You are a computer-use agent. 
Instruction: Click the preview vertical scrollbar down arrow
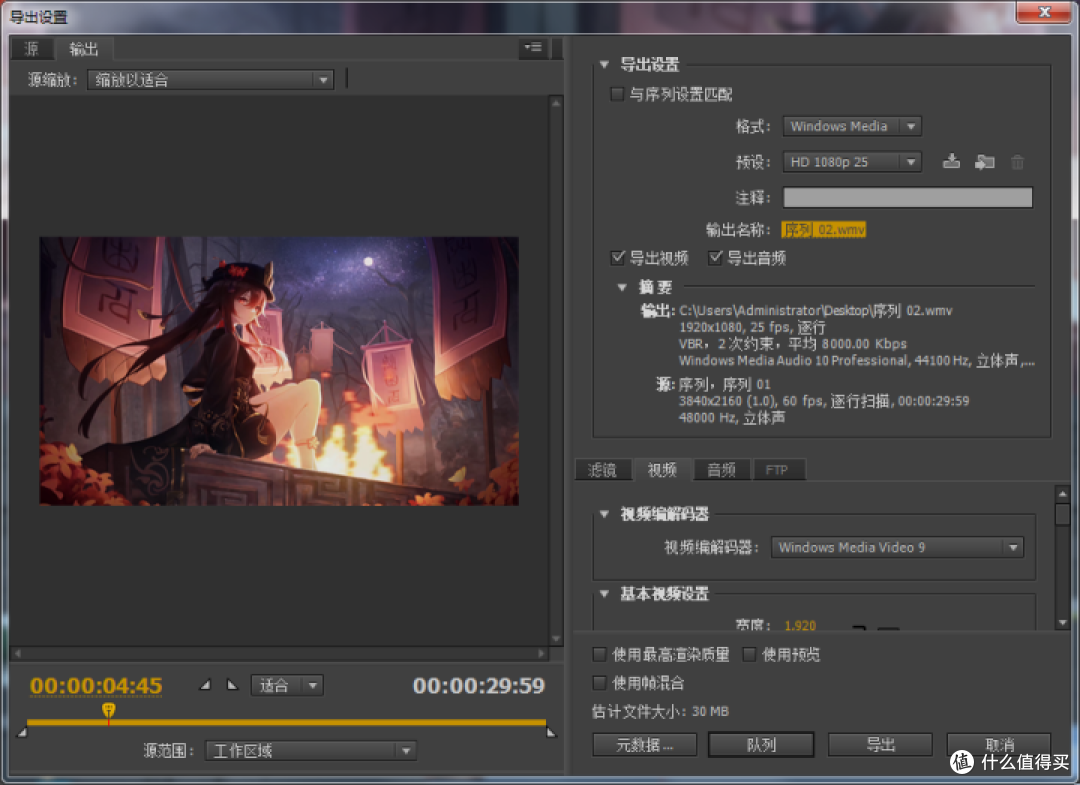[557, 638]
